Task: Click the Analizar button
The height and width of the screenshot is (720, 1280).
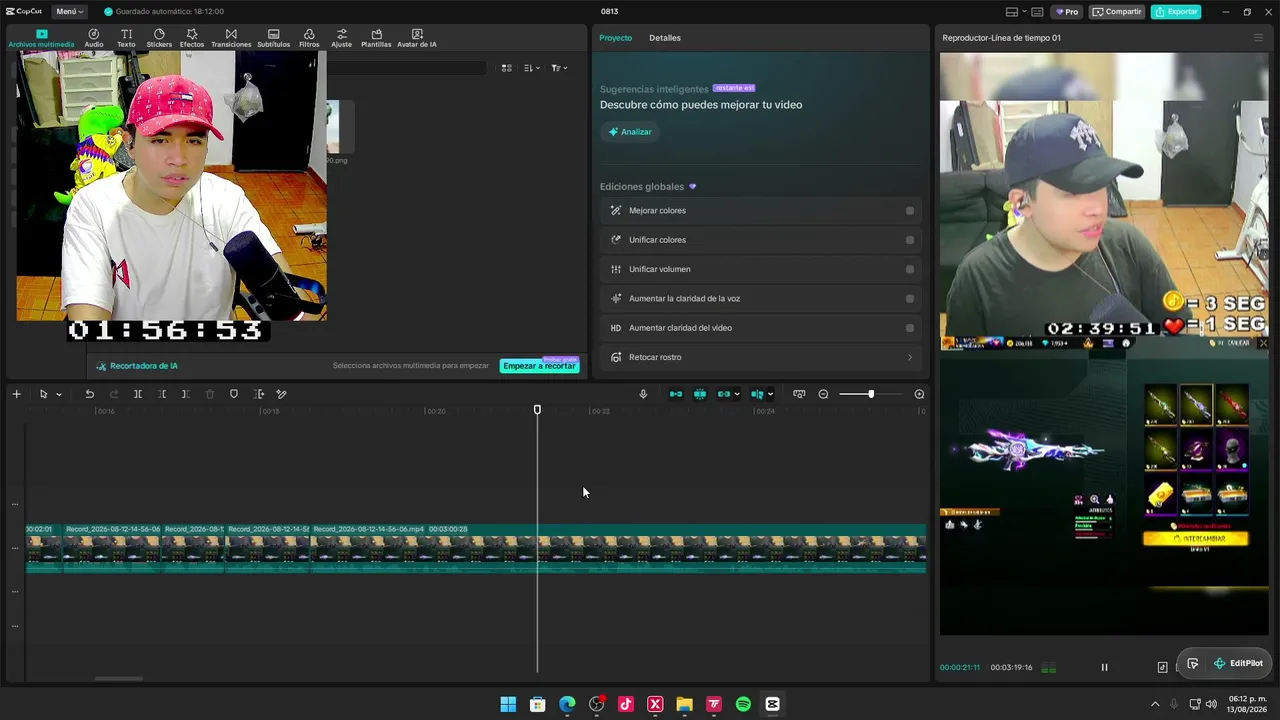Action: (x=630, y=132)
